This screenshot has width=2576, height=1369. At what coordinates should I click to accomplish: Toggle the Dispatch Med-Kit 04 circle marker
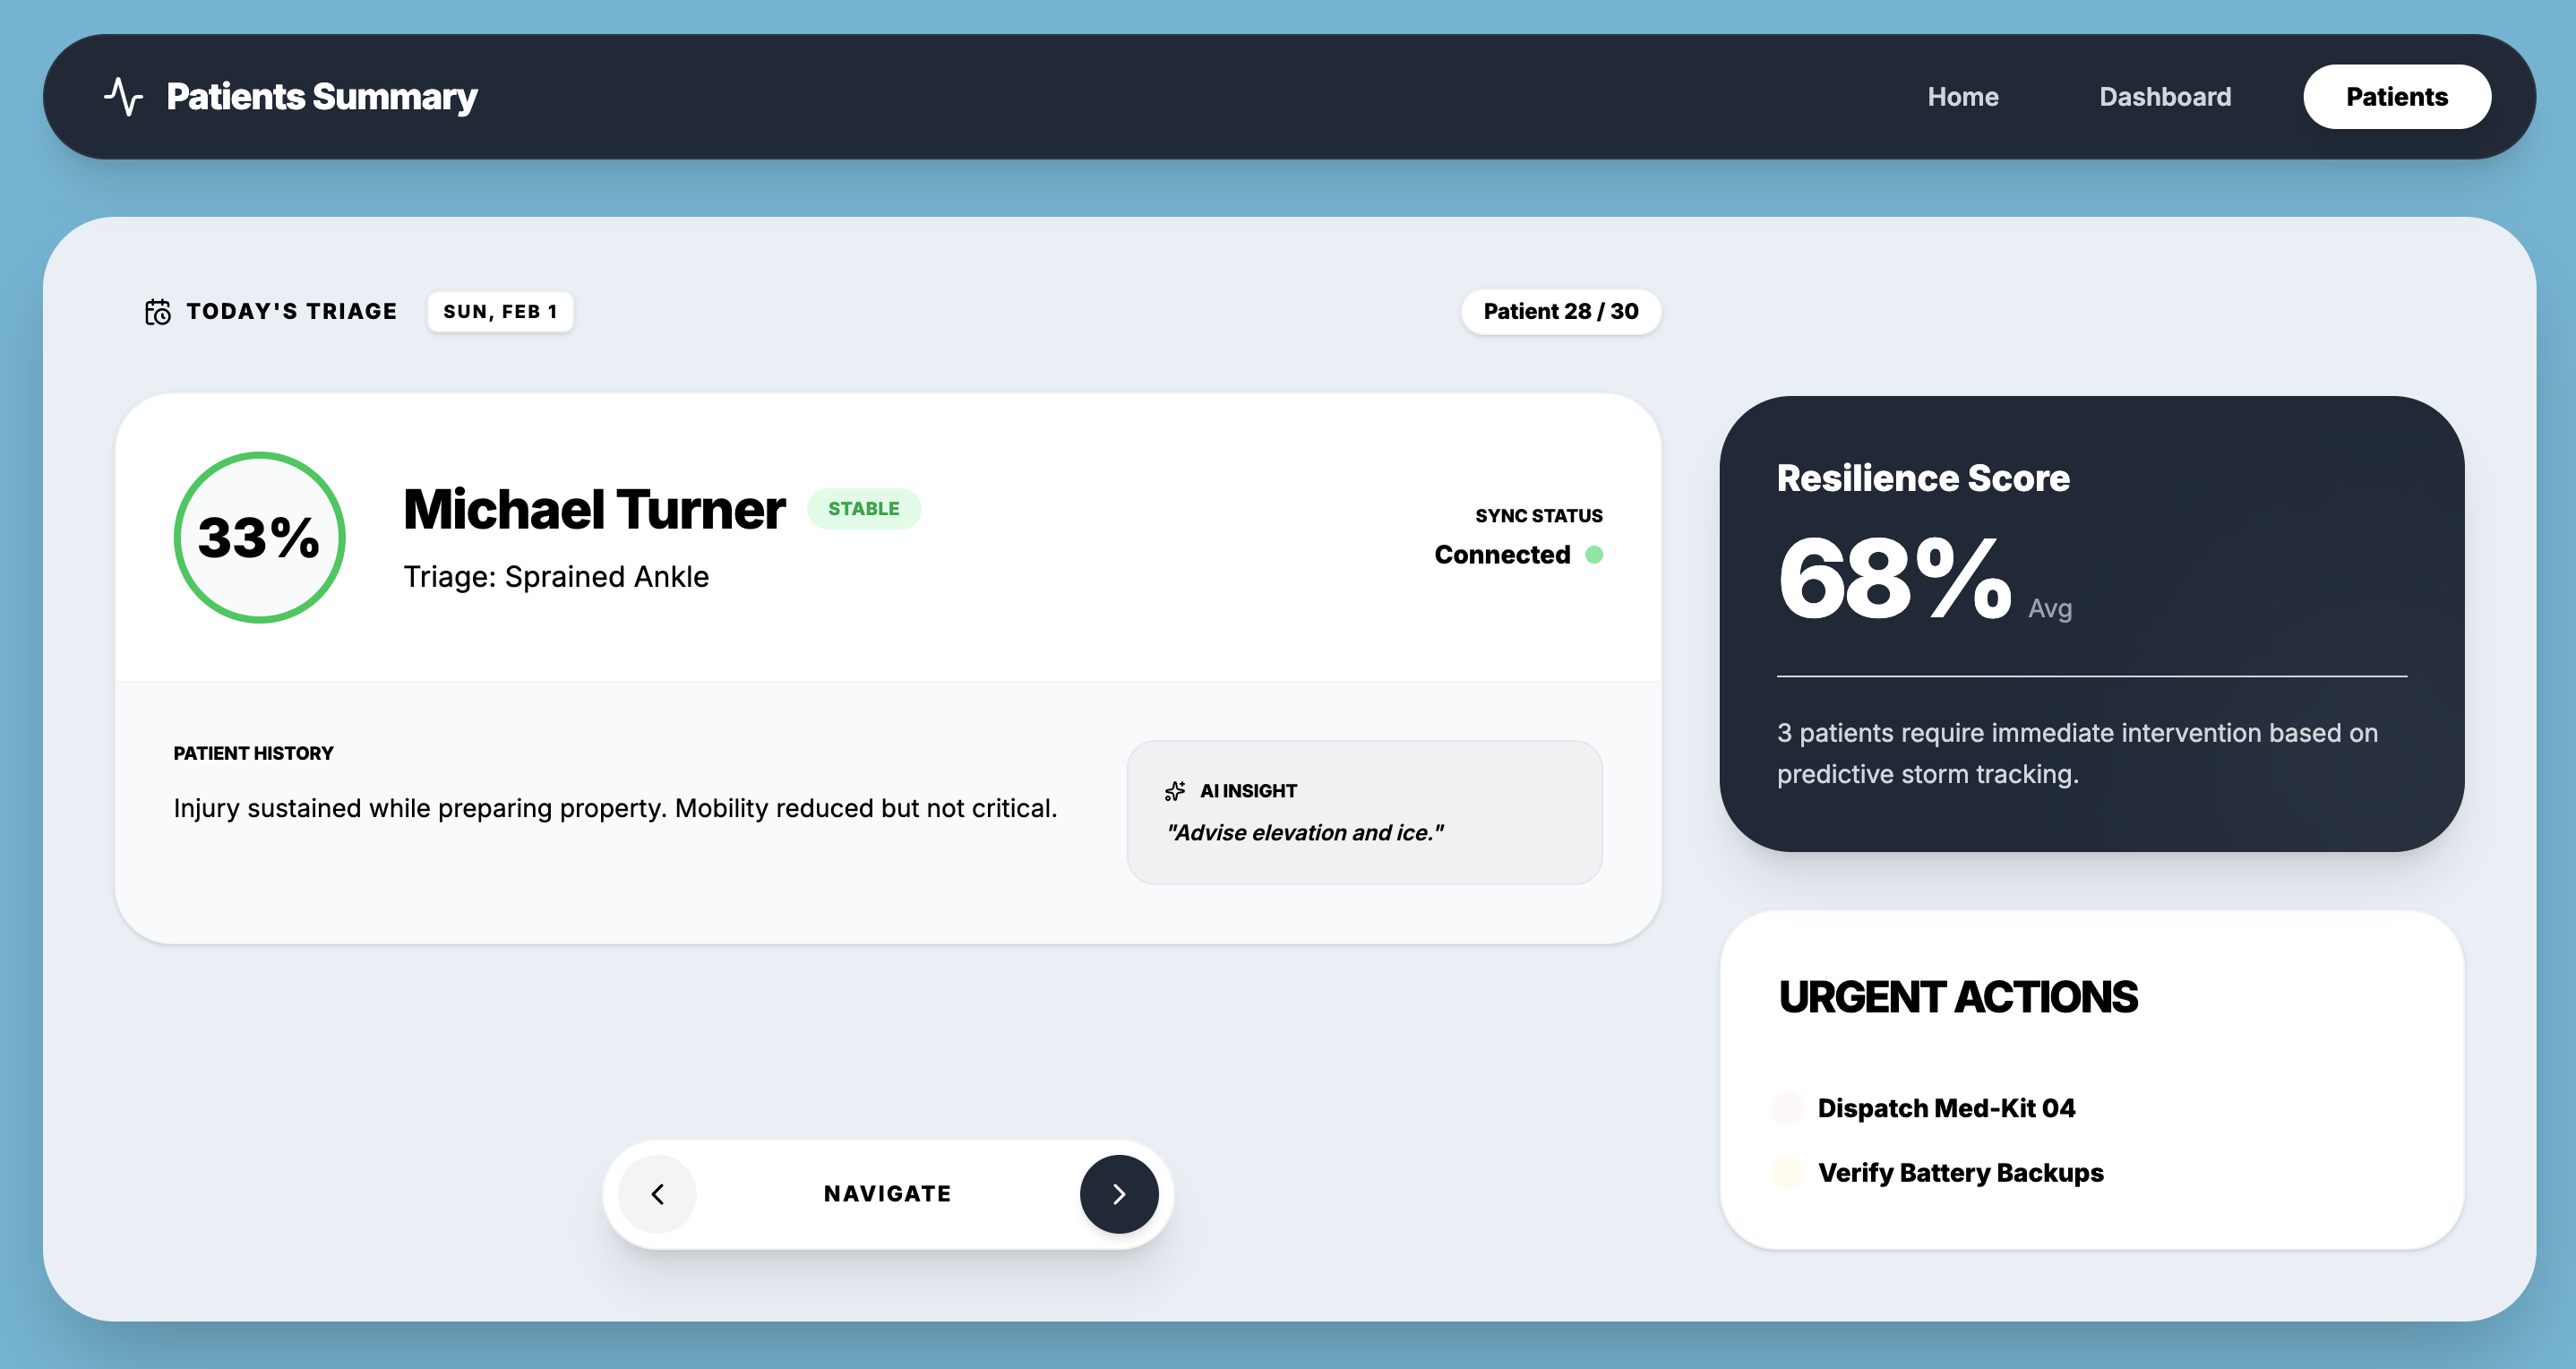pyautogui.click(x=1787, y=1108)
